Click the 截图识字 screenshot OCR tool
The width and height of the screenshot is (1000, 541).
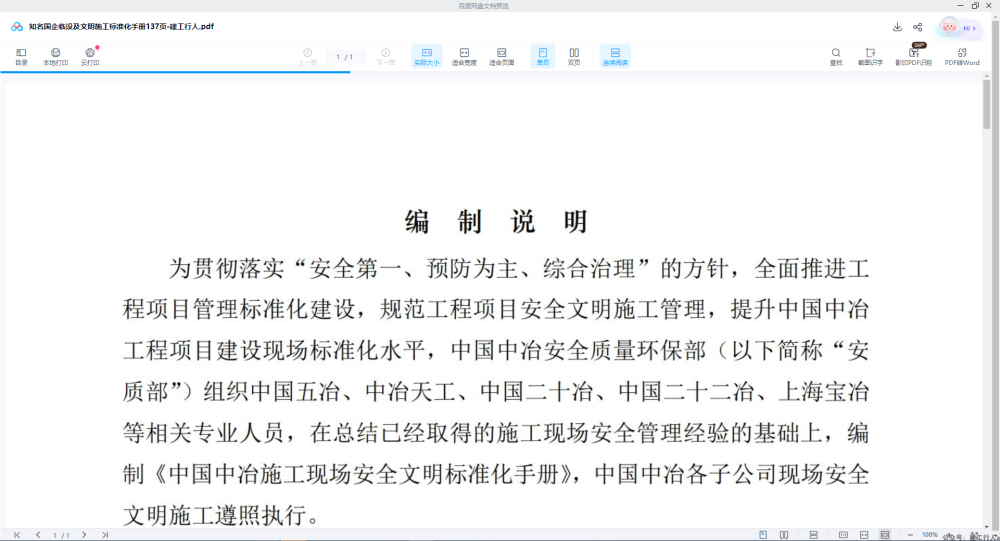point(870,56)
